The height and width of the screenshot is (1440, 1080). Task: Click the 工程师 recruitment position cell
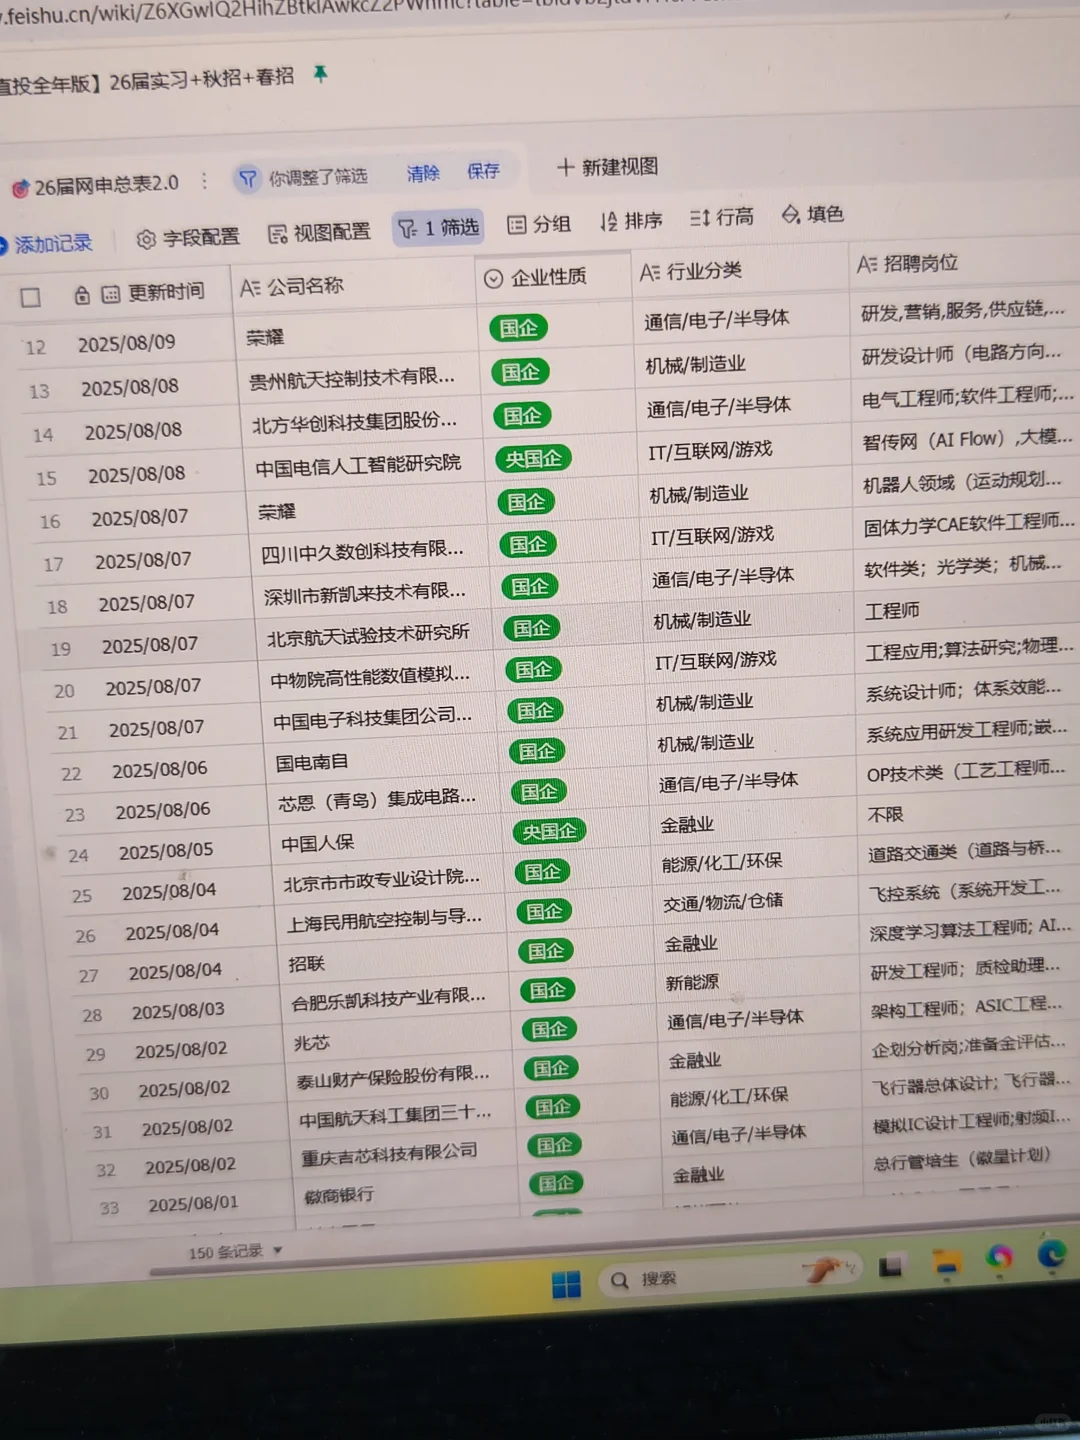892,610
